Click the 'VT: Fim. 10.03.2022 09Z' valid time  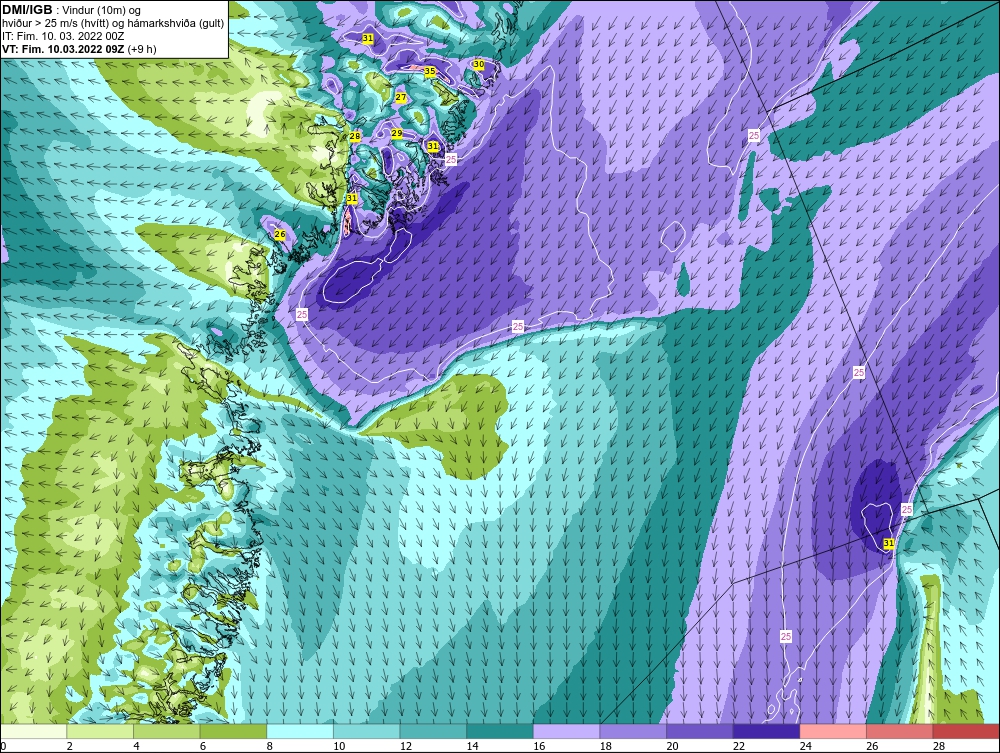point(64,49)
